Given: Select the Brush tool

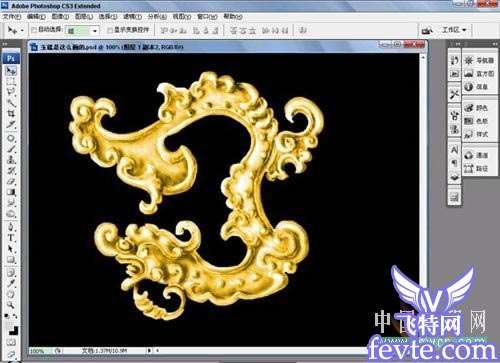Looking at the screenshot, I should click(x=12, y=149).
